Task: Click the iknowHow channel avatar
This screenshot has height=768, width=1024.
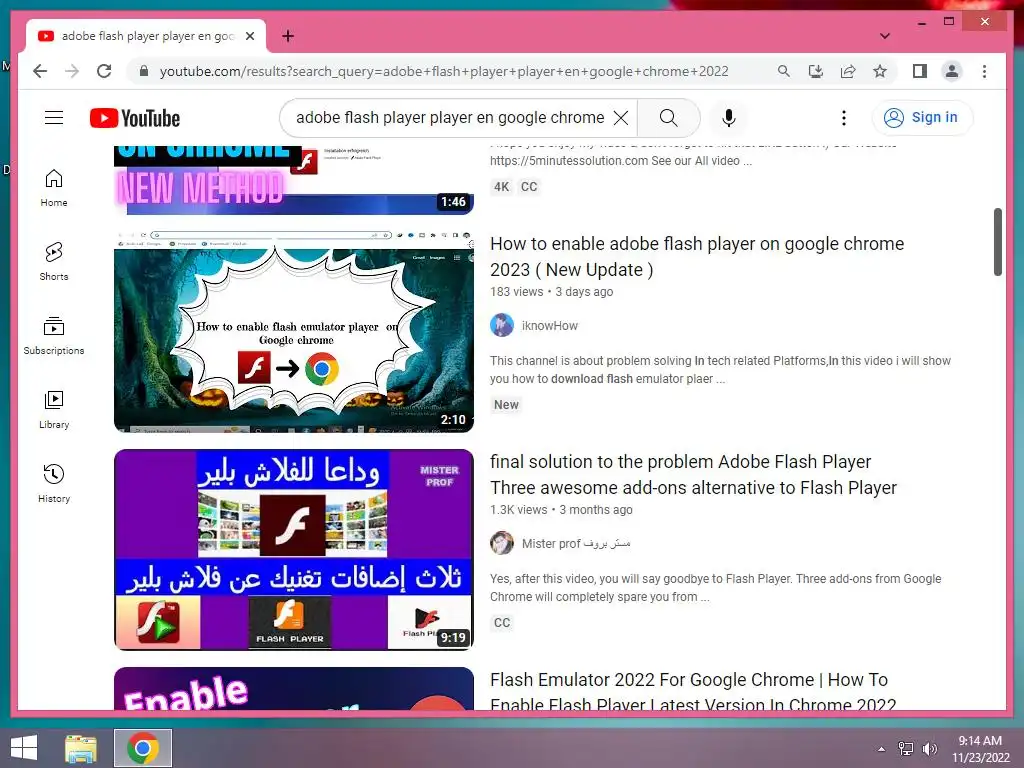Action: pos(502,325)
